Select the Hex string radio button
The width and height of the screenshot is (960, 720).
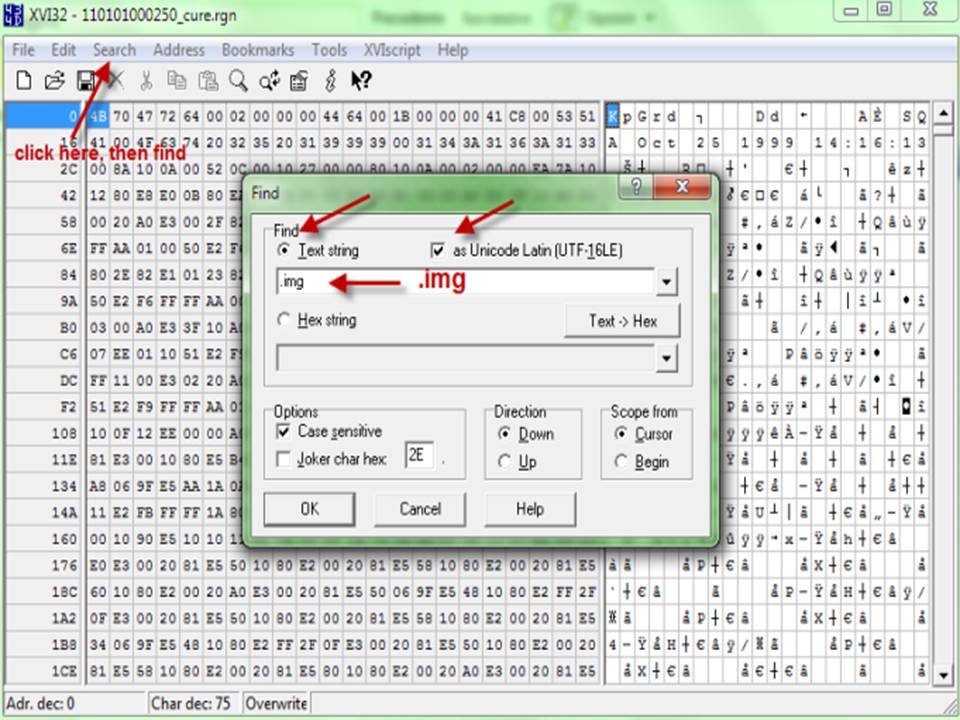coord(283,320)
